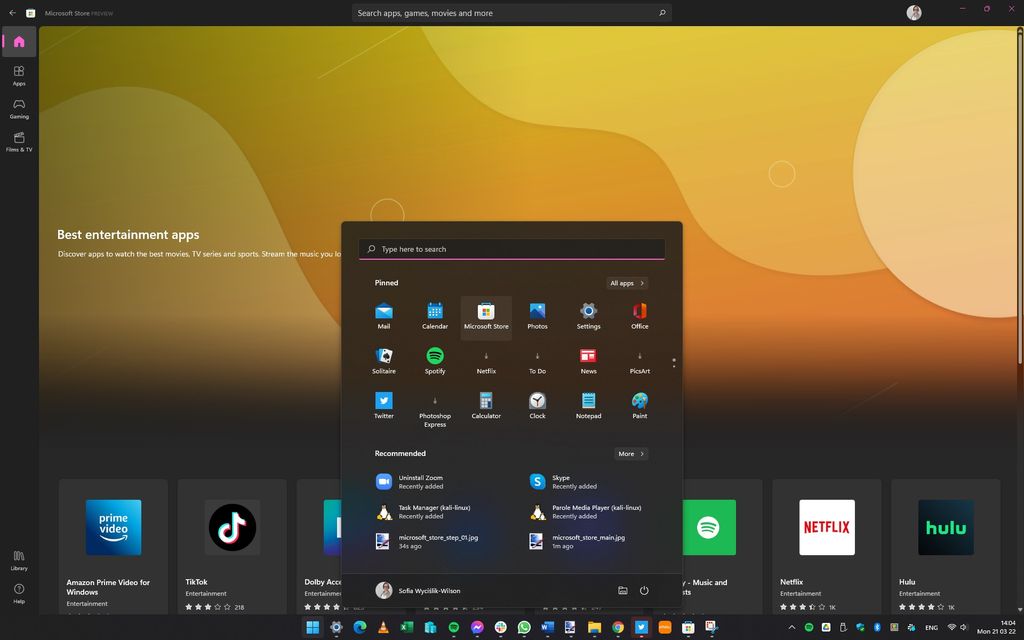1024x640 pixels.
Task: Open Solitaire from the pinned apps
Action: click(x=384, y=357)
